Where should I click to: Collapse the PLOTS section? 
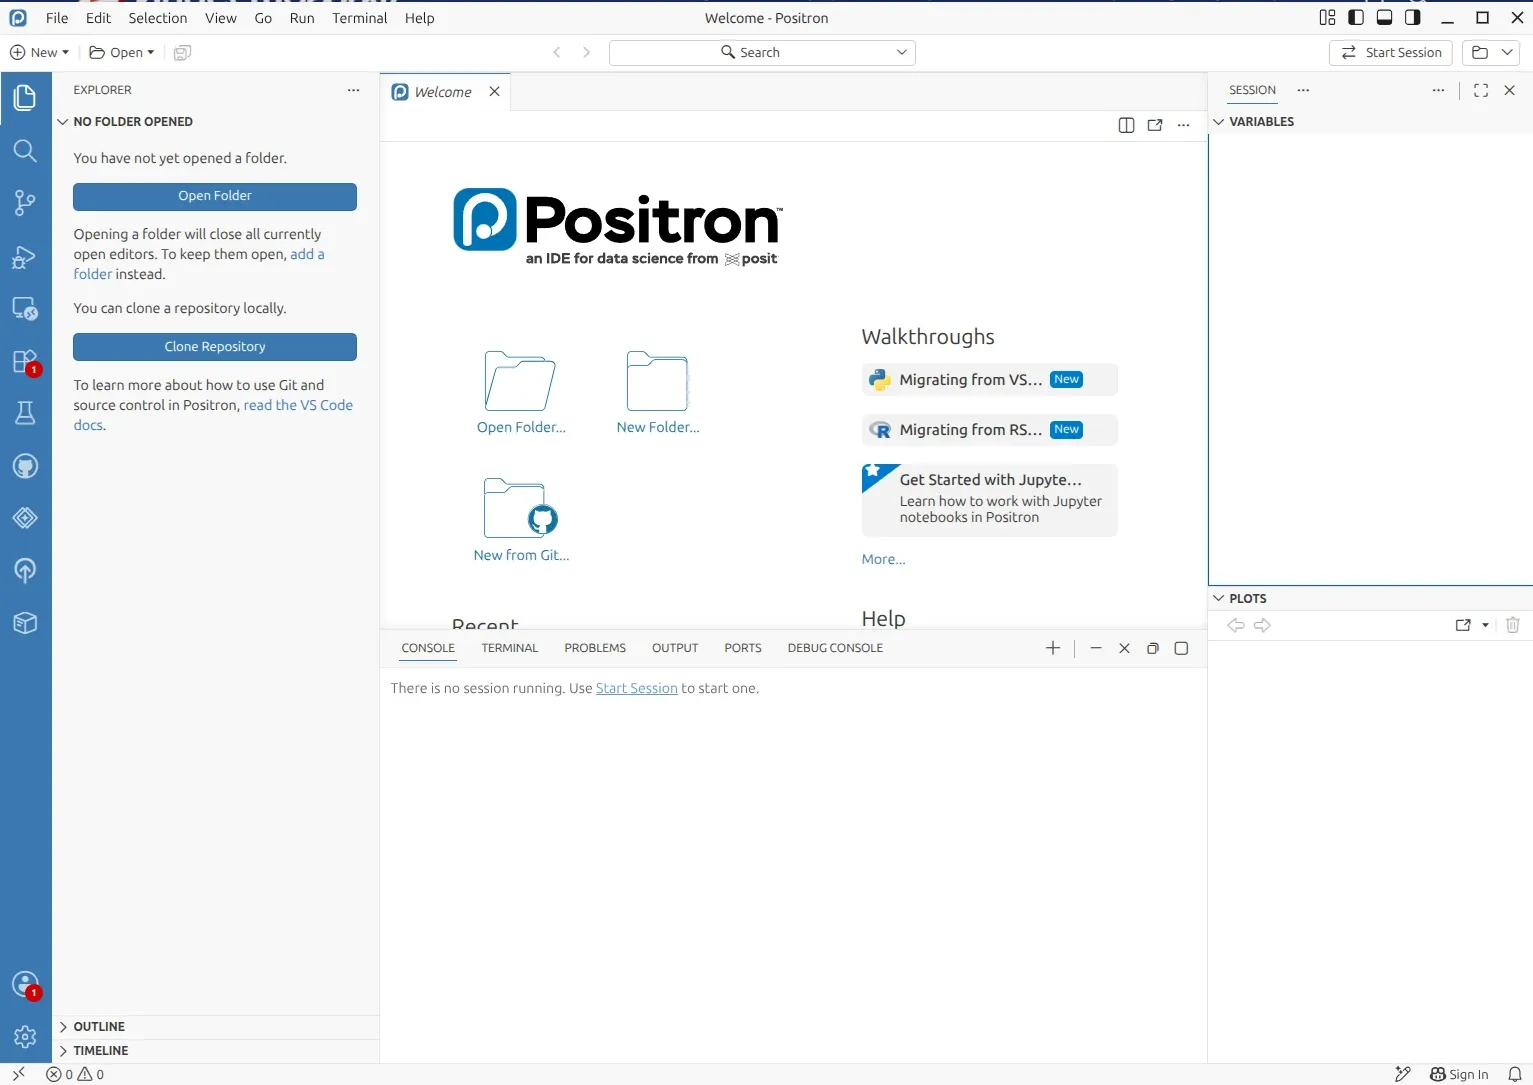(1219, 599)
